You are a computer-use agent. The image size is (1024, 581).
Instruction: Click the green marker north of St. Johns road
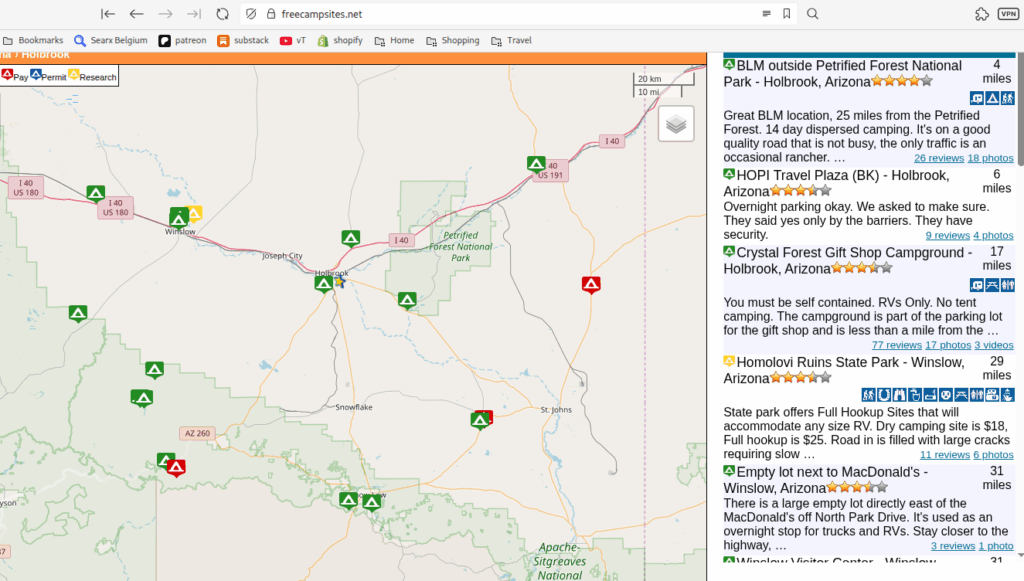tap(479, 421)
